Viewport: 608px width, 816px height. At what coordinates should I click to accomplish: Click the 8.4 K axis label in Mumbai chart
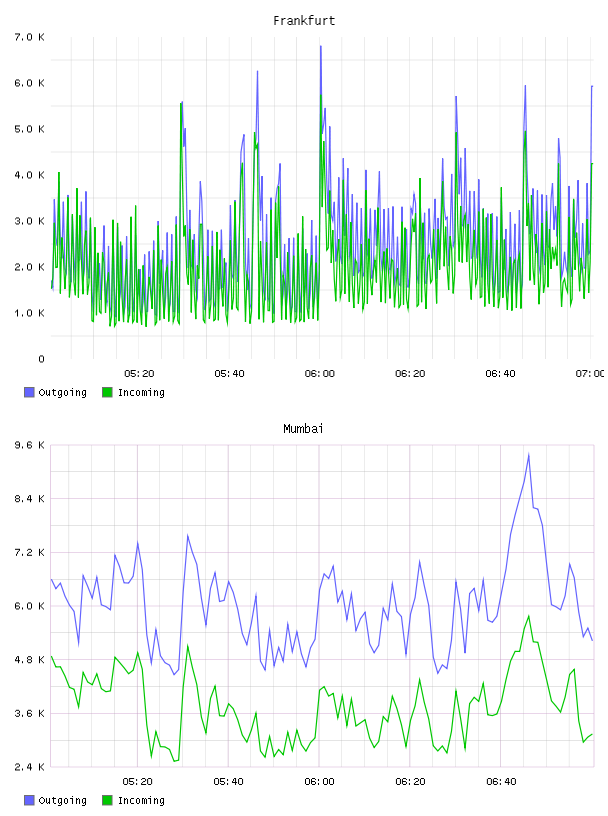30,499
